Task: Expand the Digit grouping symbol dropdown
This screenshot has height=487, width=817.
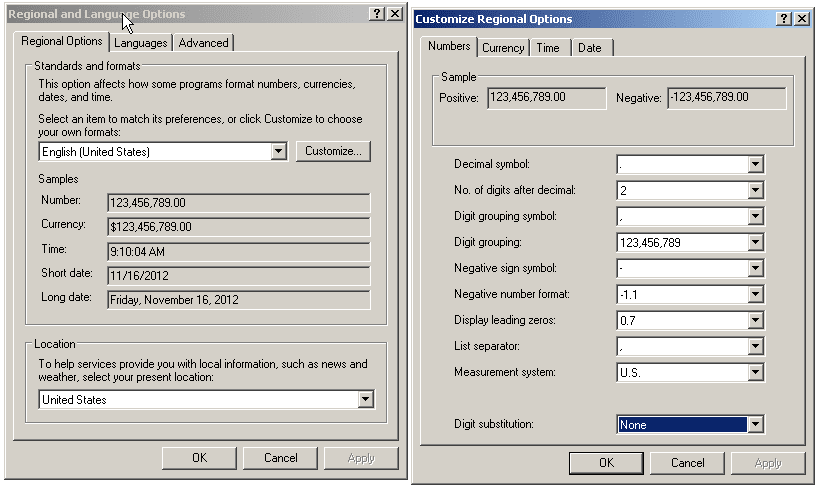Action: [755, 217]
